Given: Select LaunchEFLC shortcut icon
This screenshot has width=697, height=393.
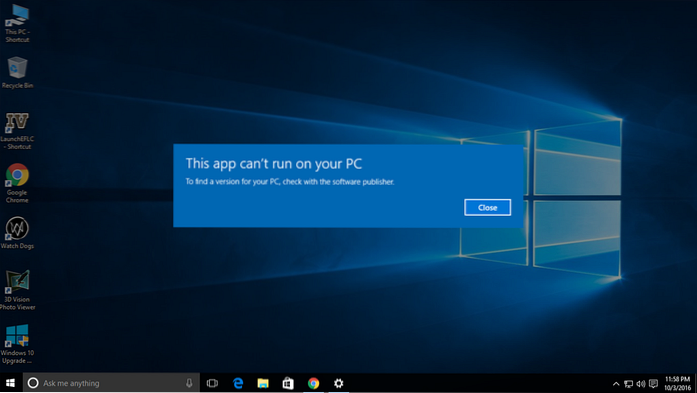Looking at the screenshot, I should pos(17,131).
